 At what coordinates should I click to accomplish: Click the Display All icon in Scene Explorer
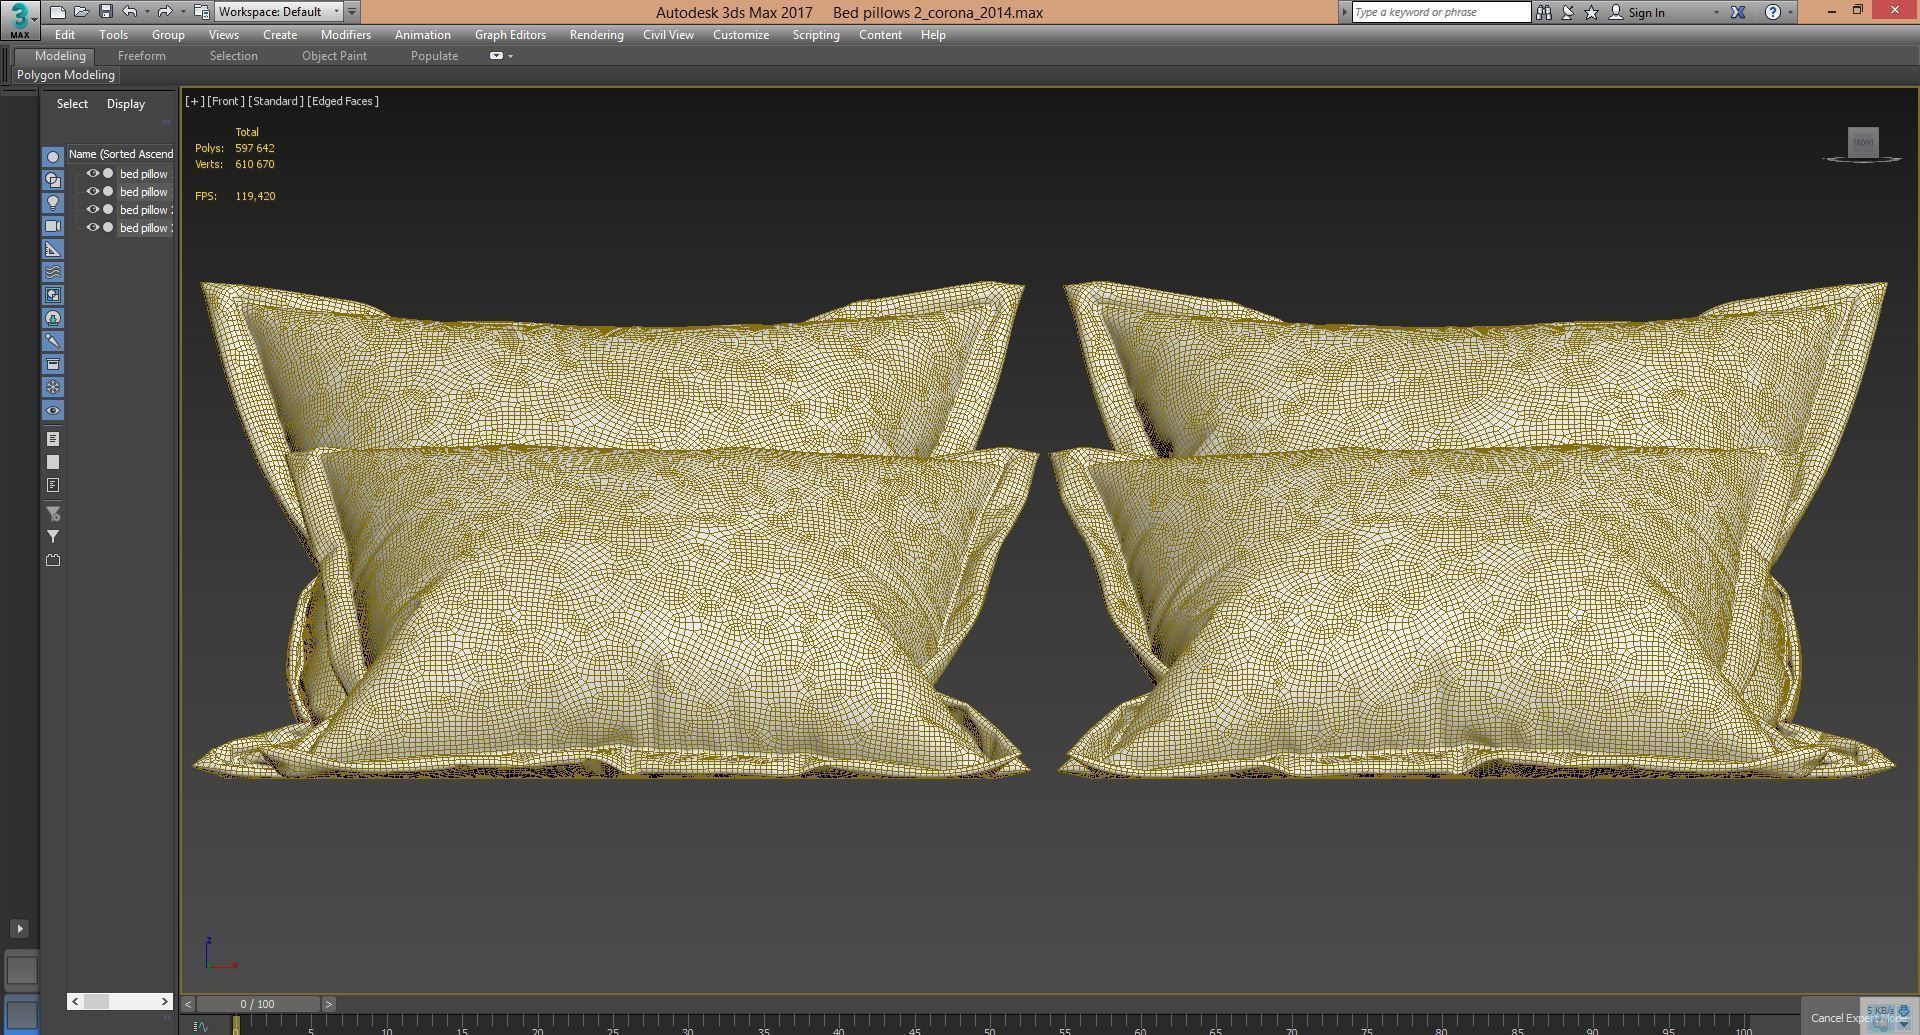click(53, 439)
